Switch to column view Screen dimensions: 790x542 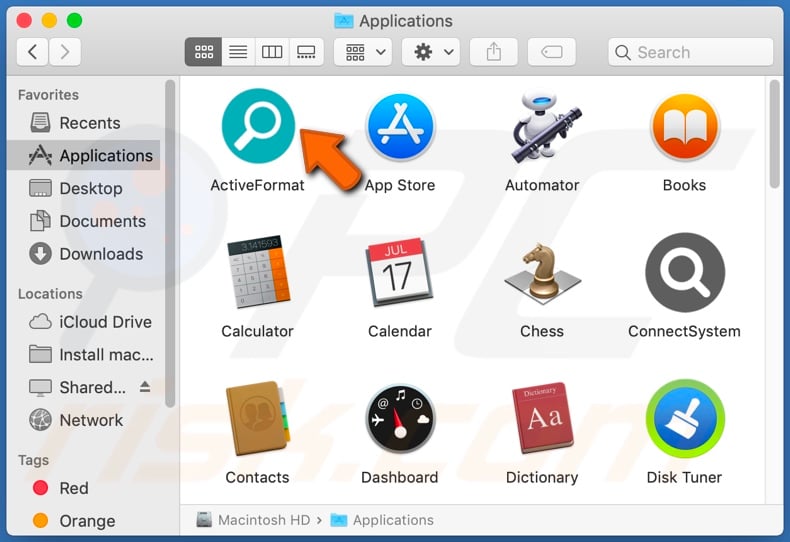(x=272, y=52)
